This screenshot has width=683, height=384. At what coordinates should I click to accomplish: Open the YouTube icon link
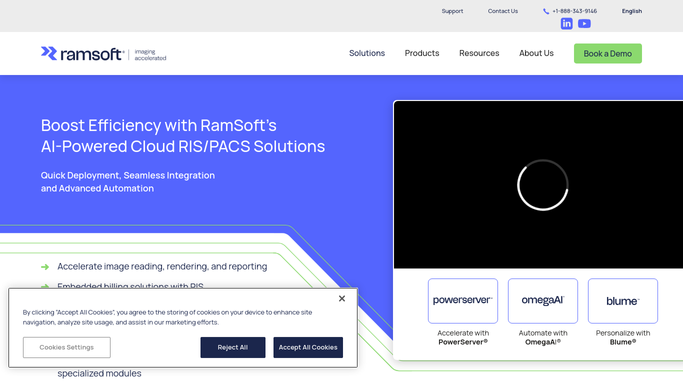point(584,24)
